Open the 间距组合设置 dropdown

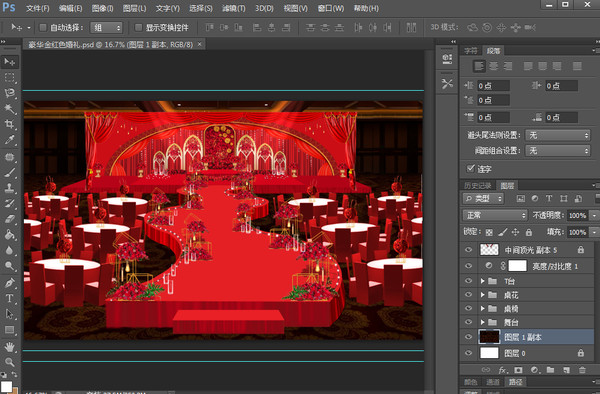tap(558, 151)
